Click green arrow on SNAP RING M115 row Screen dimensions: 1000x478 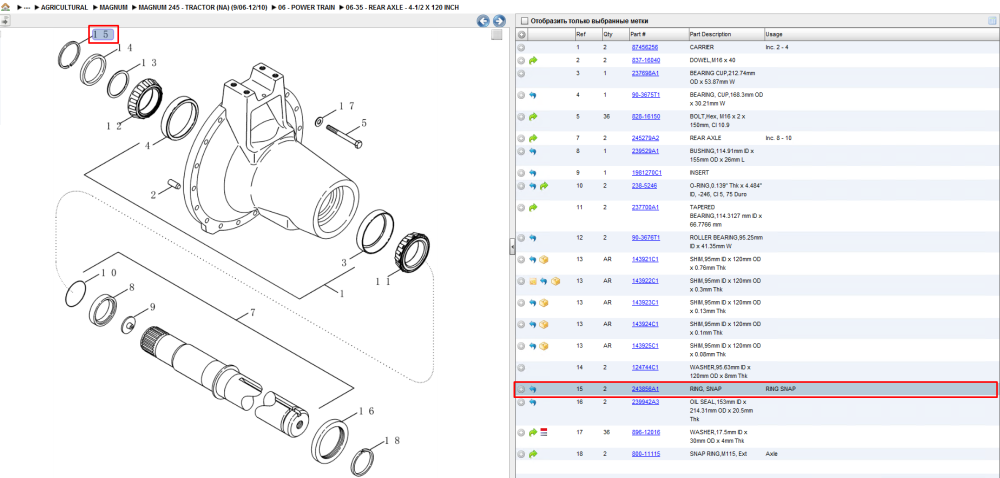tap(533, 454)
